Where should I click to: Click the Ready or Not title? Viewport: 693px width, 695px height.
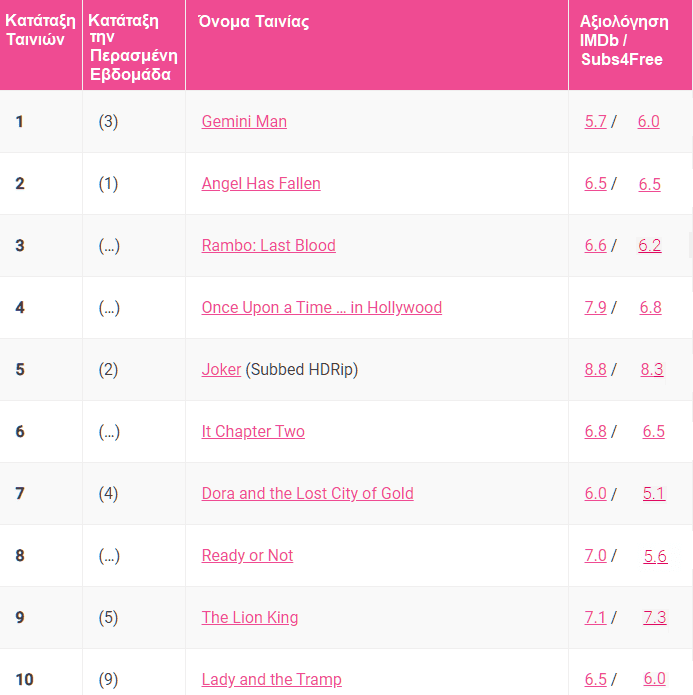(247, 555)
